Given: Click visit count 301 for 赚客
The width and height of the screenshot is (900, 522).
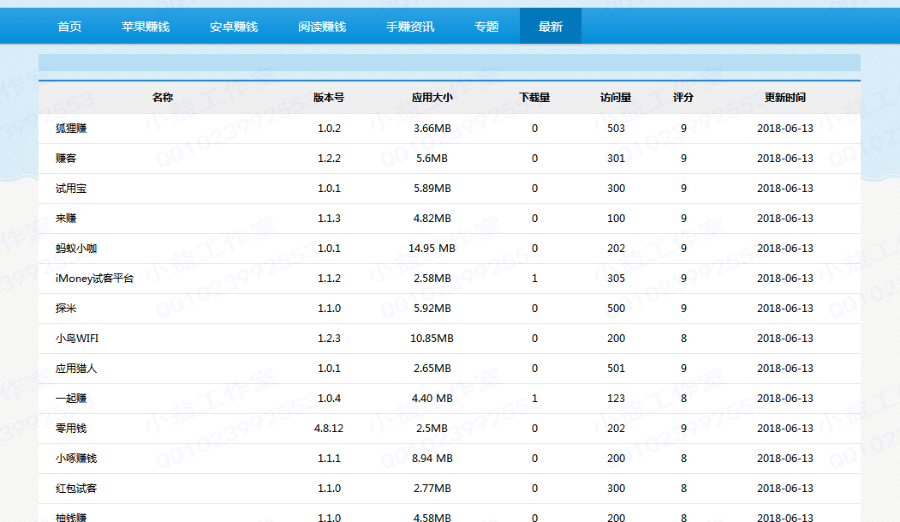Looking at the screenshot, I should click(x=616, y=158).
